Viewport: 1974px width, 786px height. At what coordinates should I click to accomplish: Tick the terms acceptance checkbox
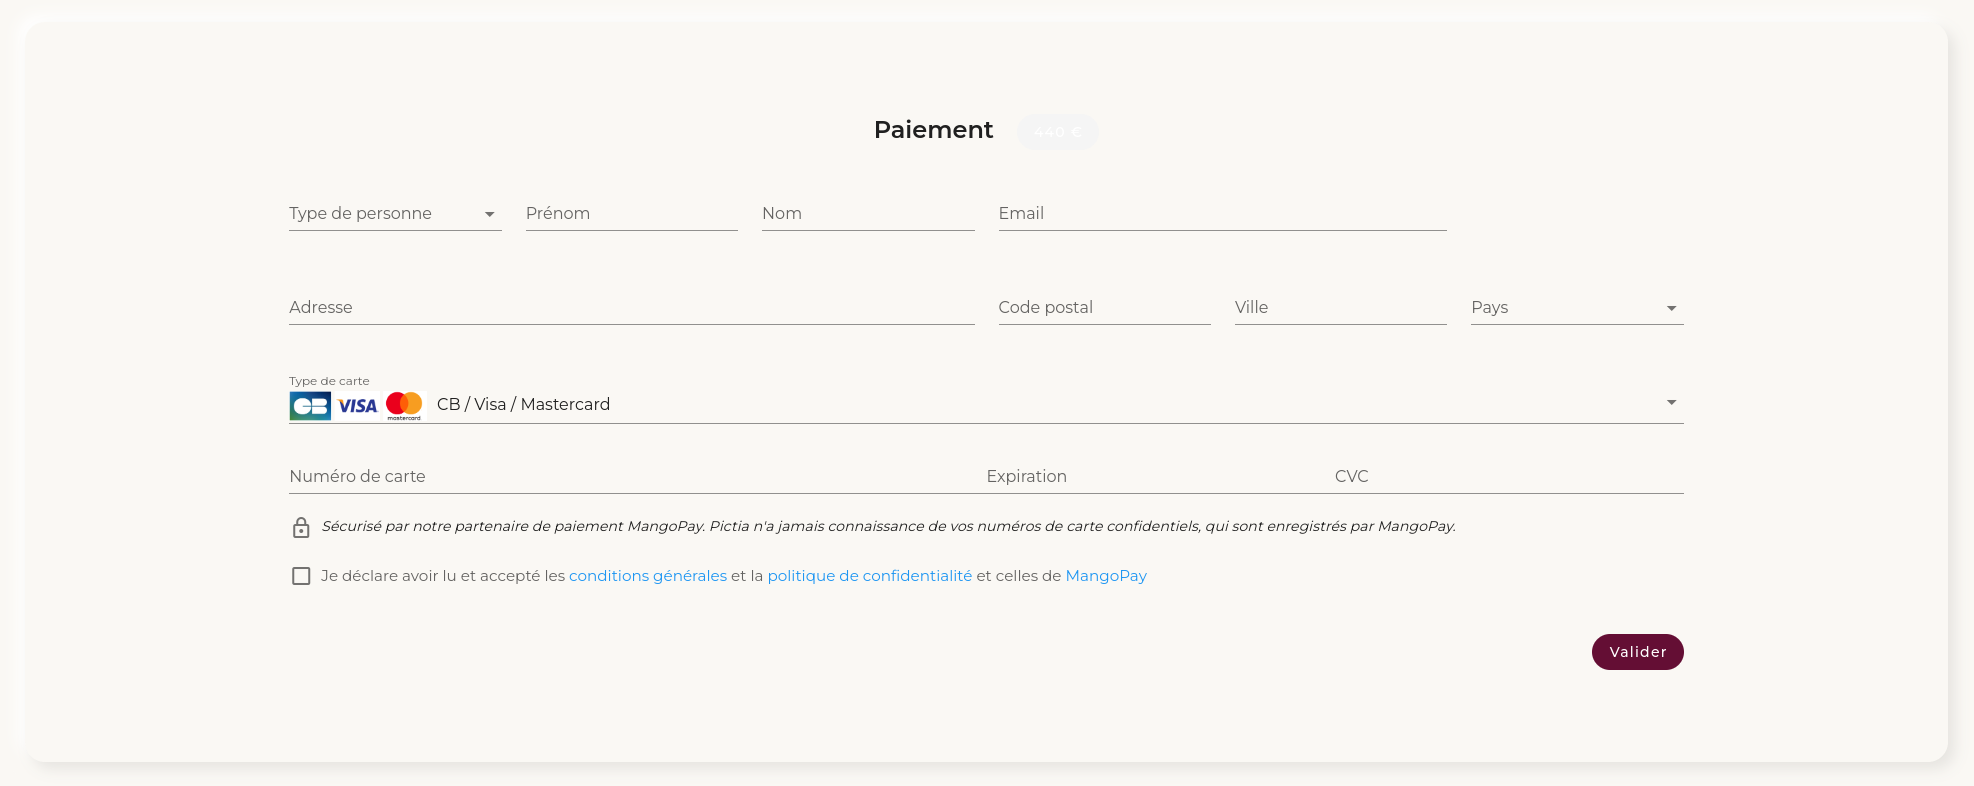coord(301,576)
